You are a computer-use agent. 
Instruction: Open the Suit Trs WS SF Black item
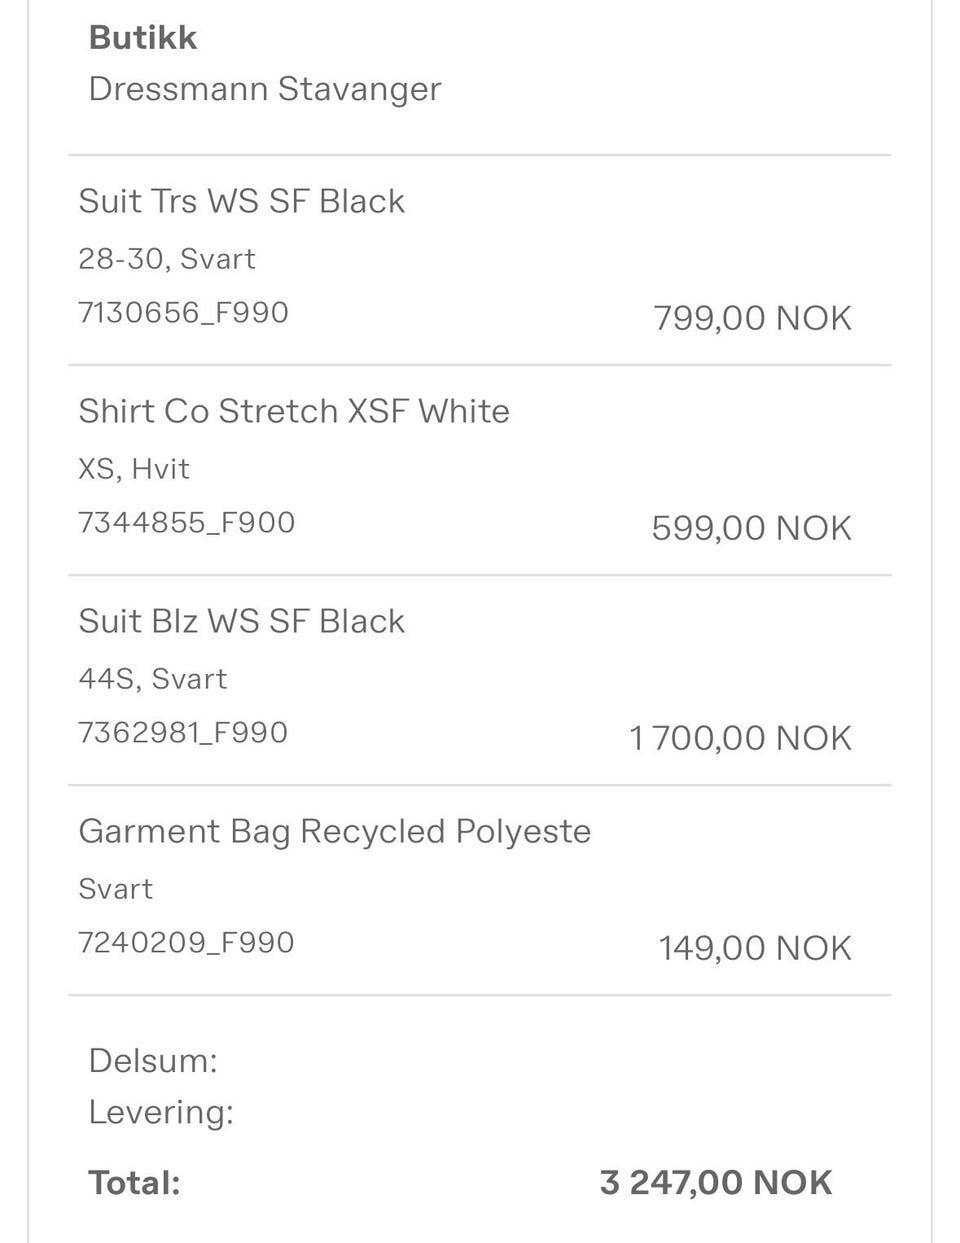coord(241,201)
